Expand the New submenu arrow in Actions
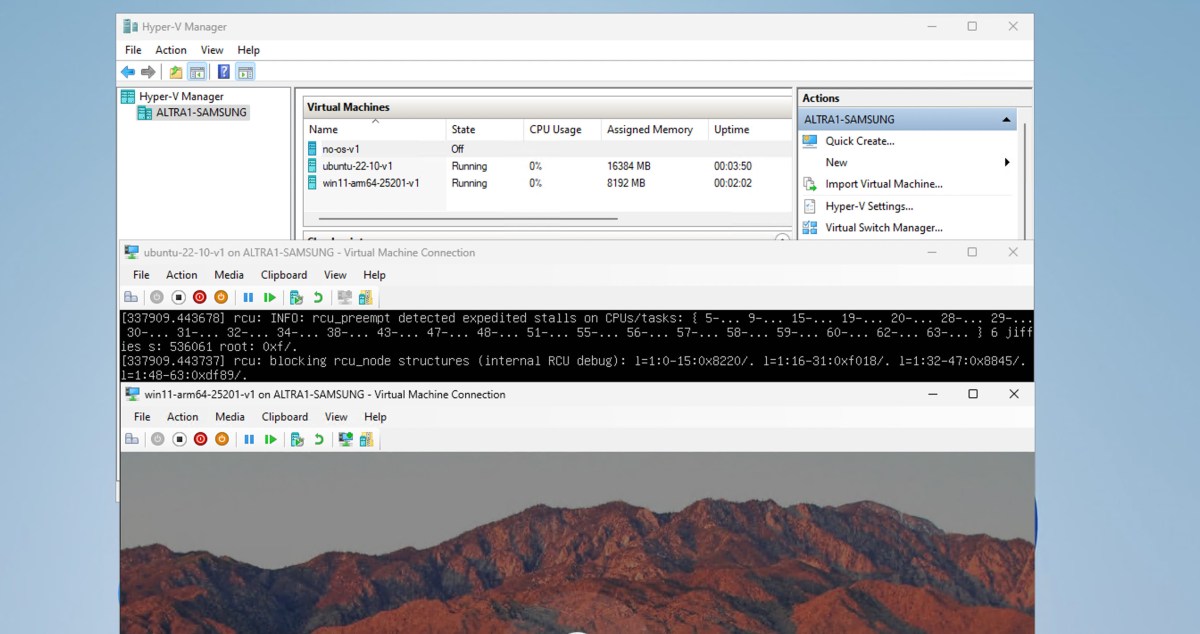The height and width of the screenshot is (634, 1200). click(1007, 162)
